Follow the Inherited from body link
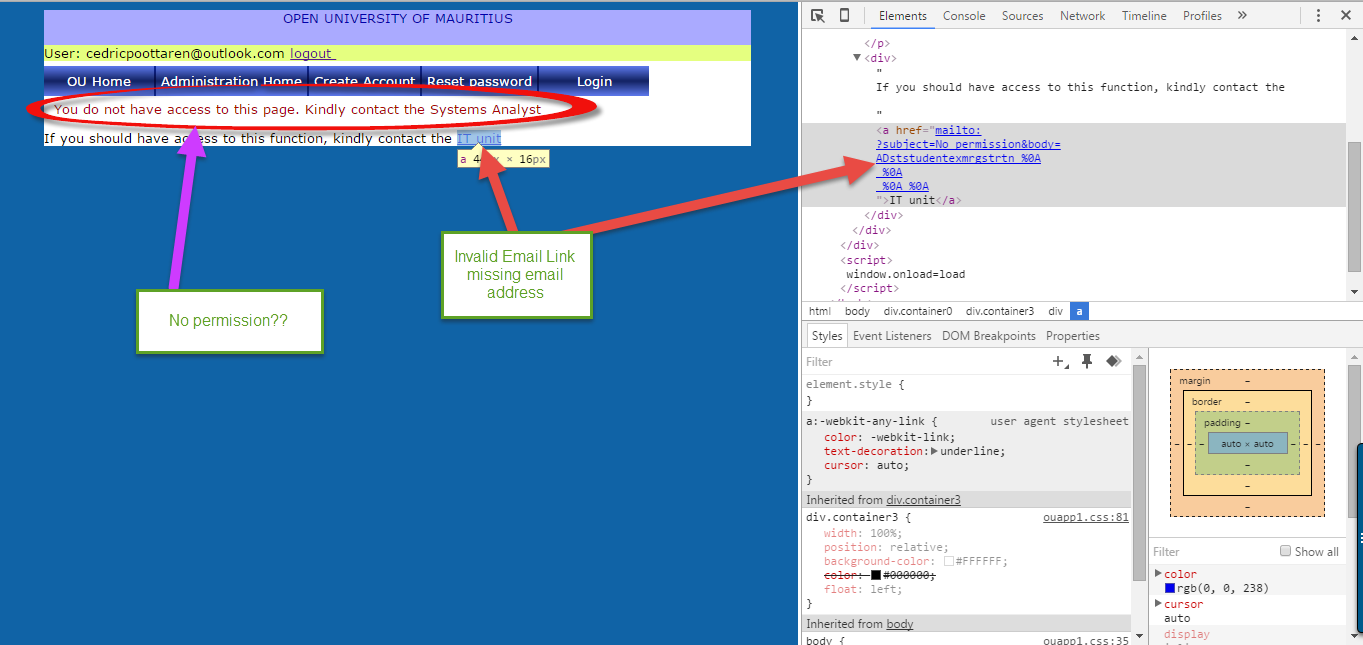 pyautogui.click(x=900, y=624)
